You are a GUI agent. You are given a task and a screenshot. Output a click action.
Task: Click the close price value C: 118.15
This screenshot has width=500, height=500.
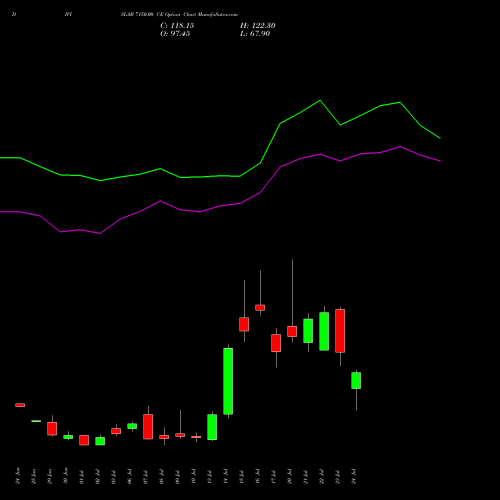point(177,26)
